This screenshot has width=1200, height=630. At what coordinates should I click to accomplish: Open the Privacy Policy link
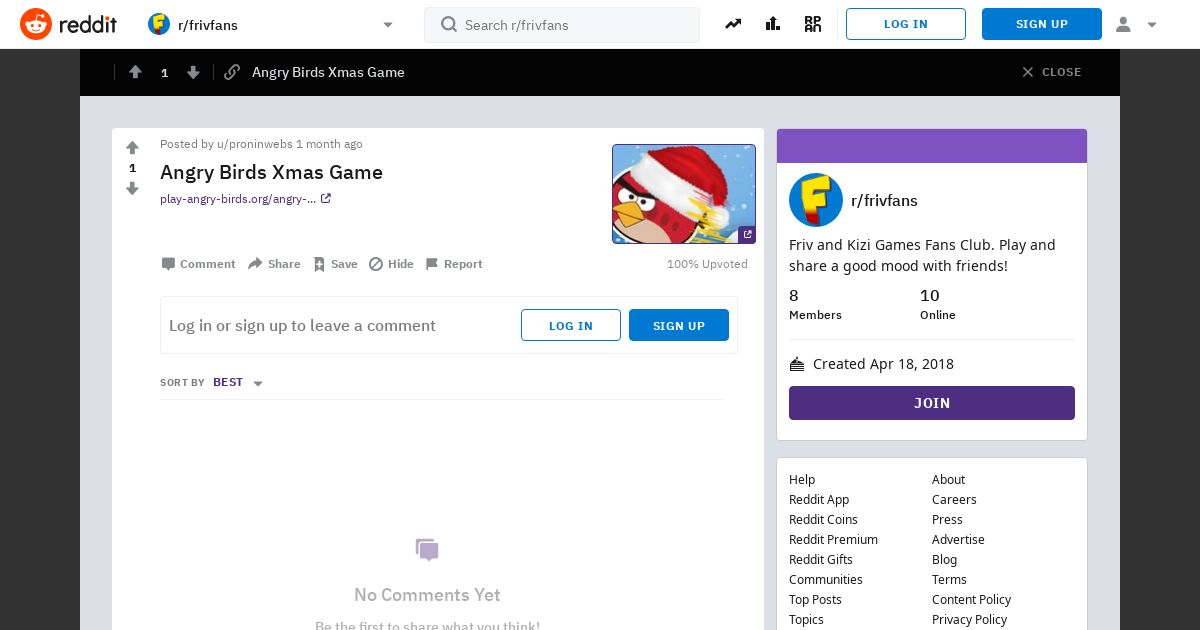969,620
